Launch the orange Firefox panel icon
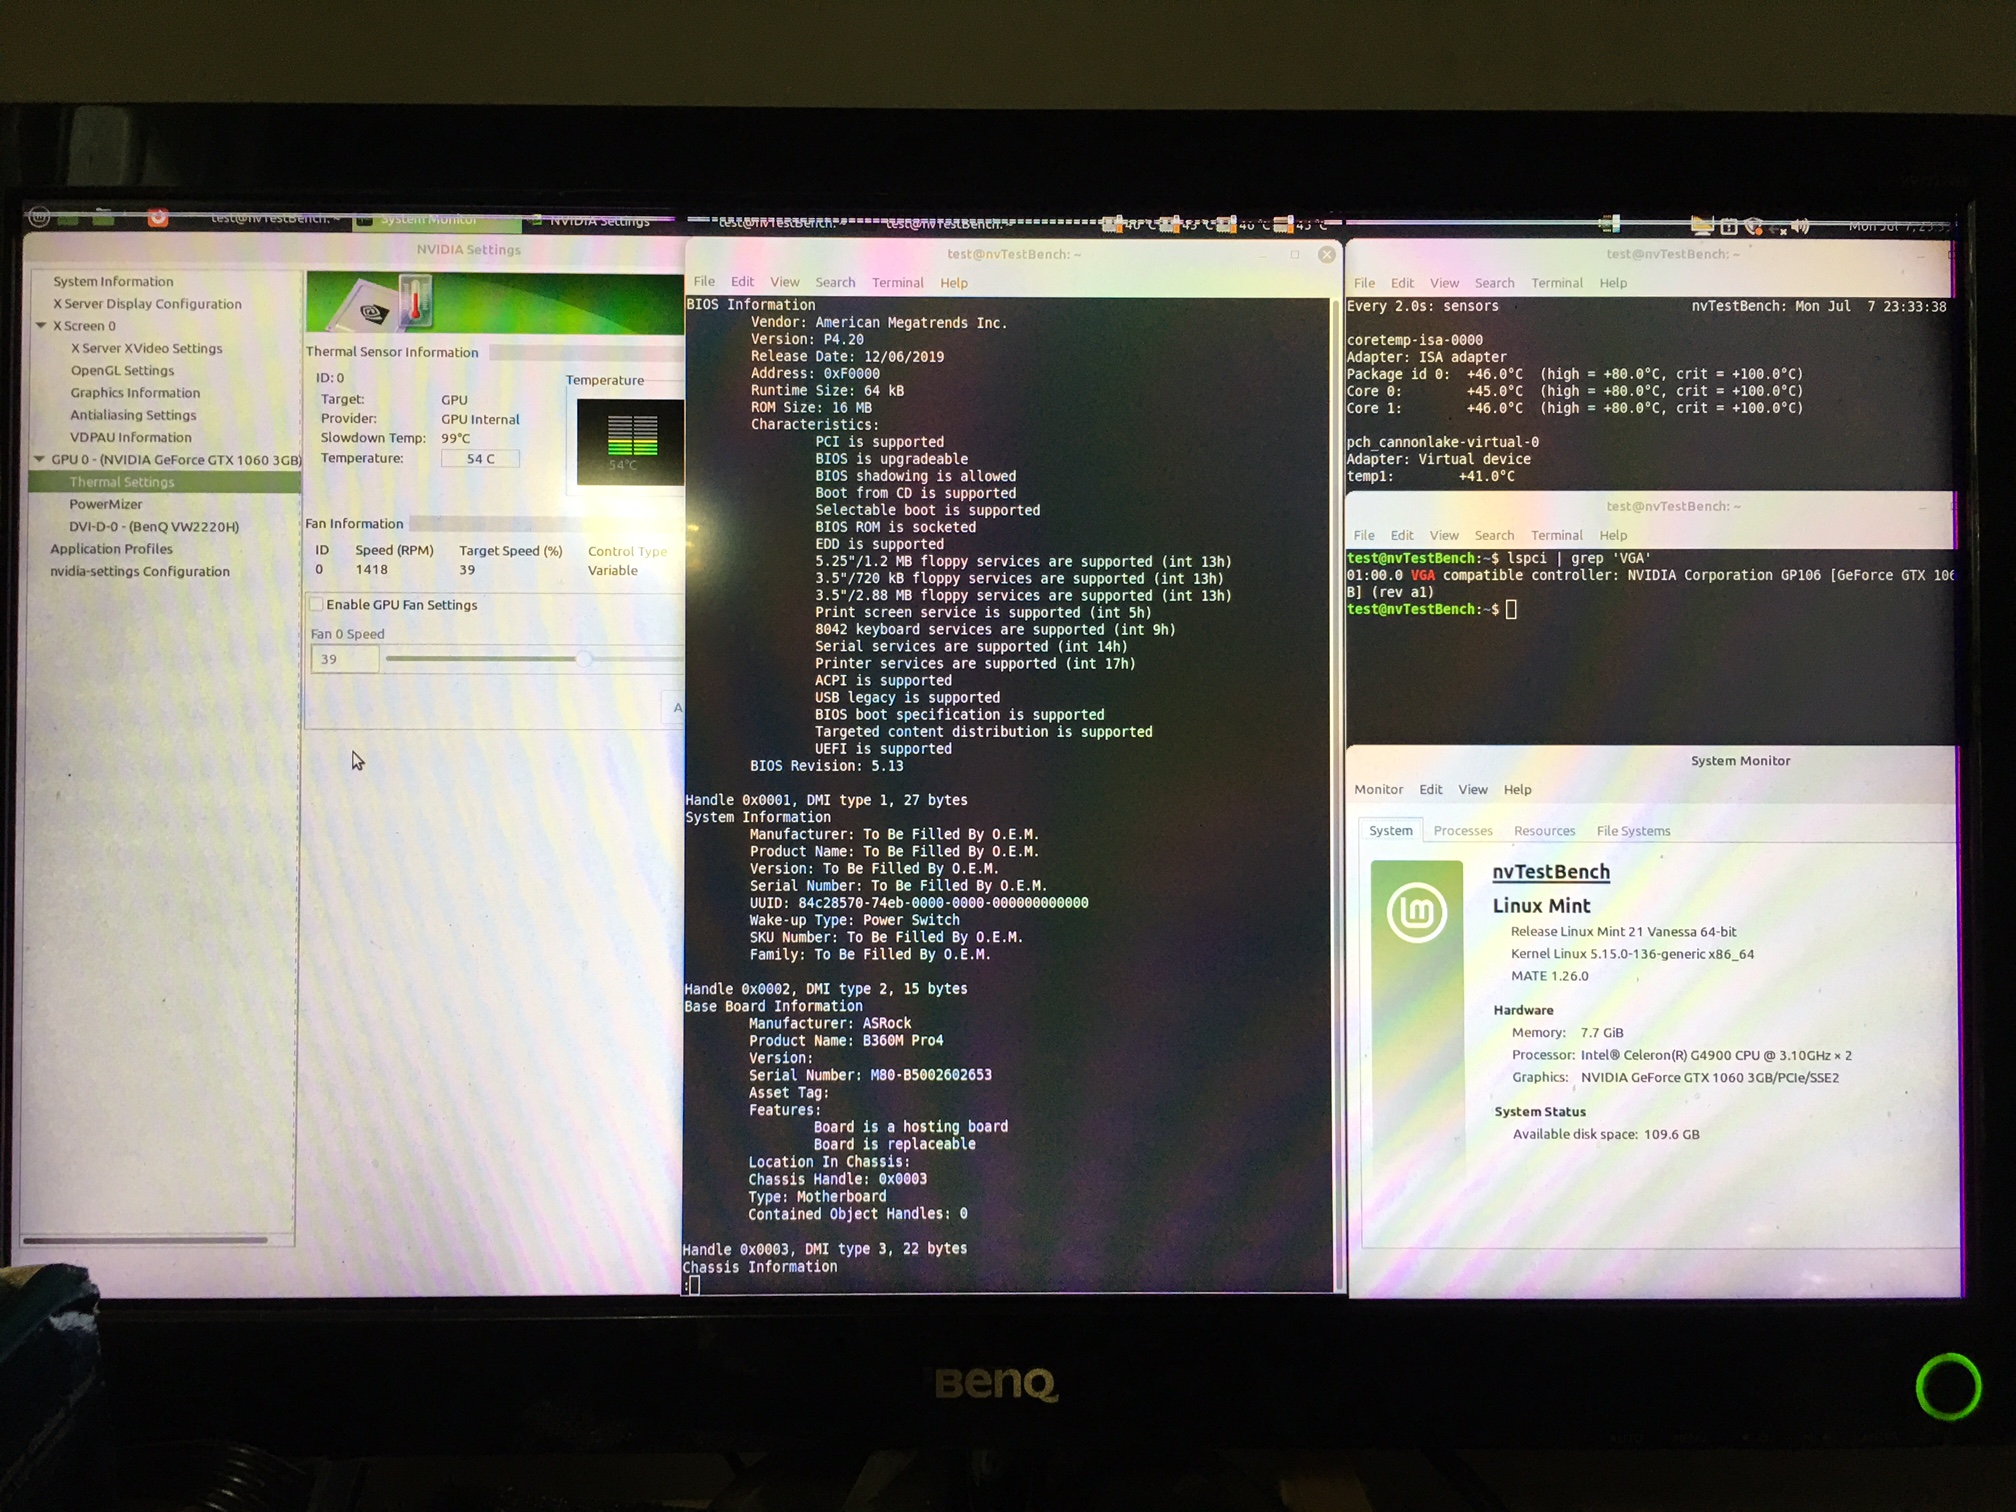 tap(158, 217)
